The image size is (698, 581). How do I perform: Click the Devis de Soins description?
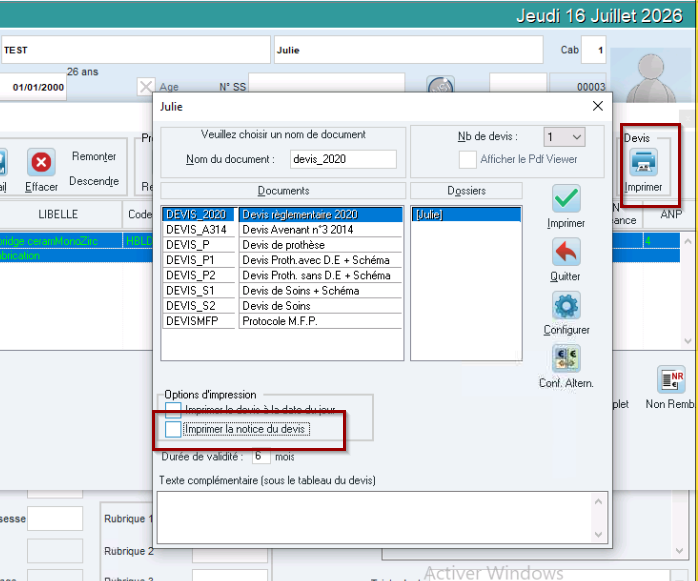pos(321,306)
